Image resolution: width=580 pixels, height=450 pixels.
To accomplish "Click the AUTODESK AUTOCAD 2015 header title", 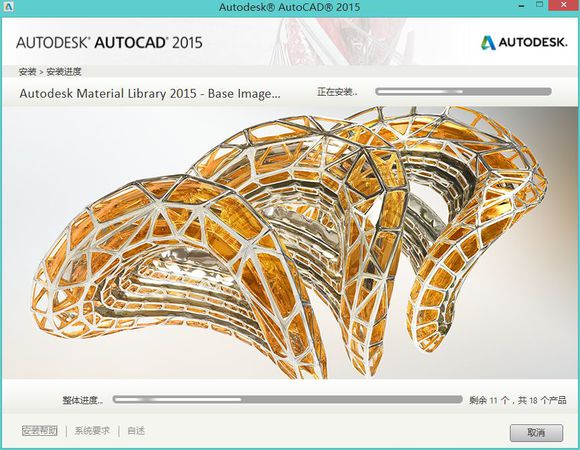I will click(109, 43).
